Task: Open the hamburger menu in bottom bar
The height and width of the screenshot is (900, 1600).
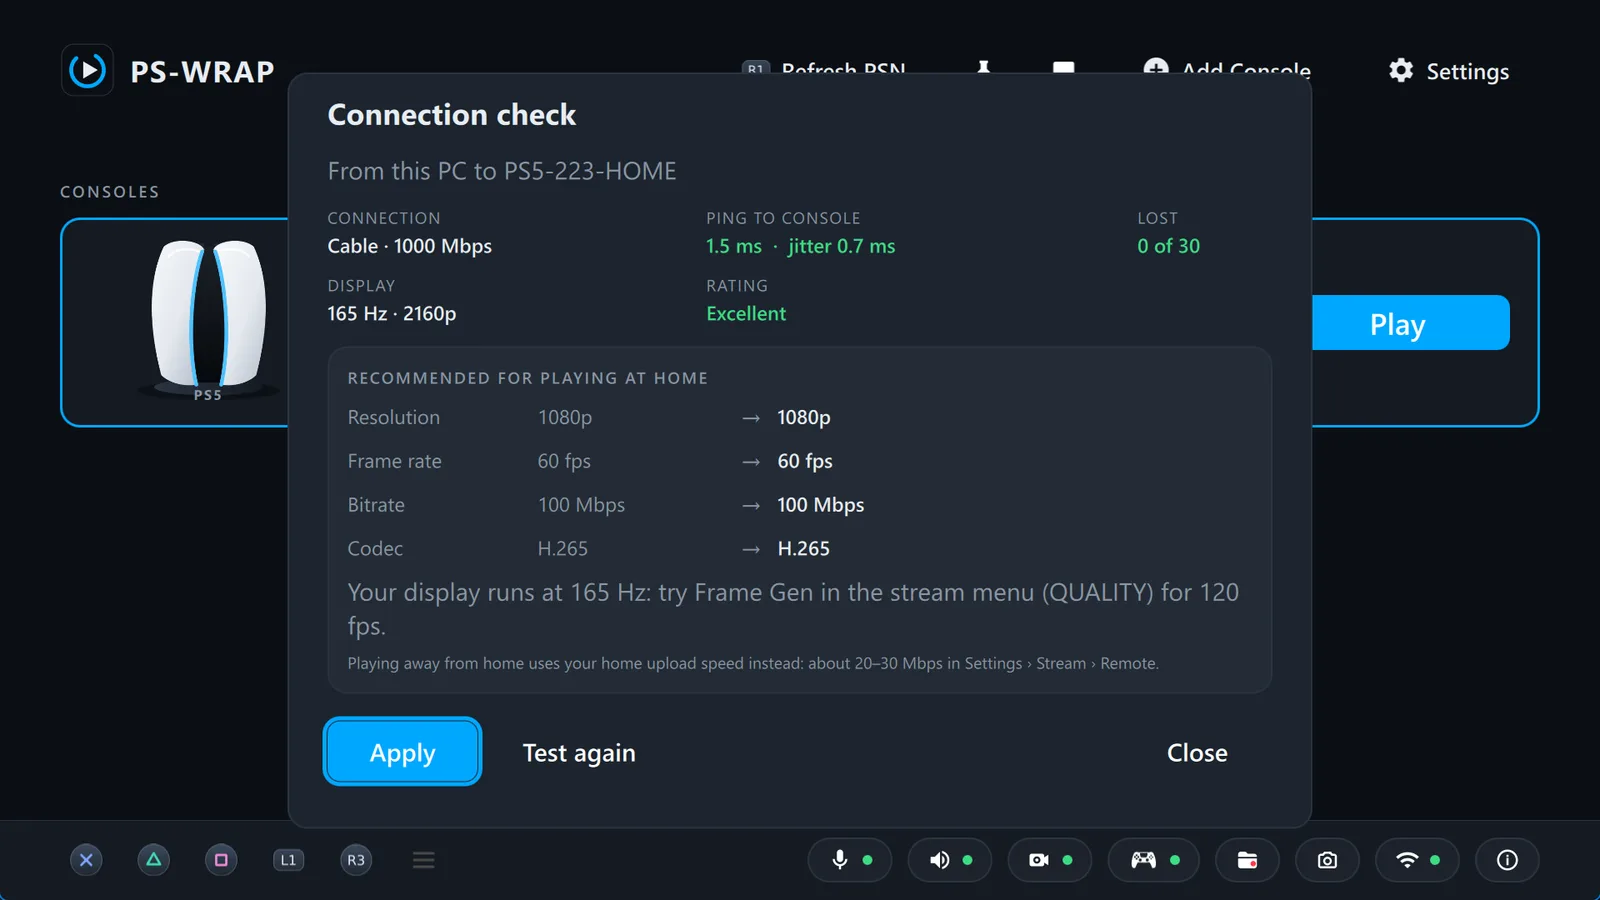Action: 424,860
